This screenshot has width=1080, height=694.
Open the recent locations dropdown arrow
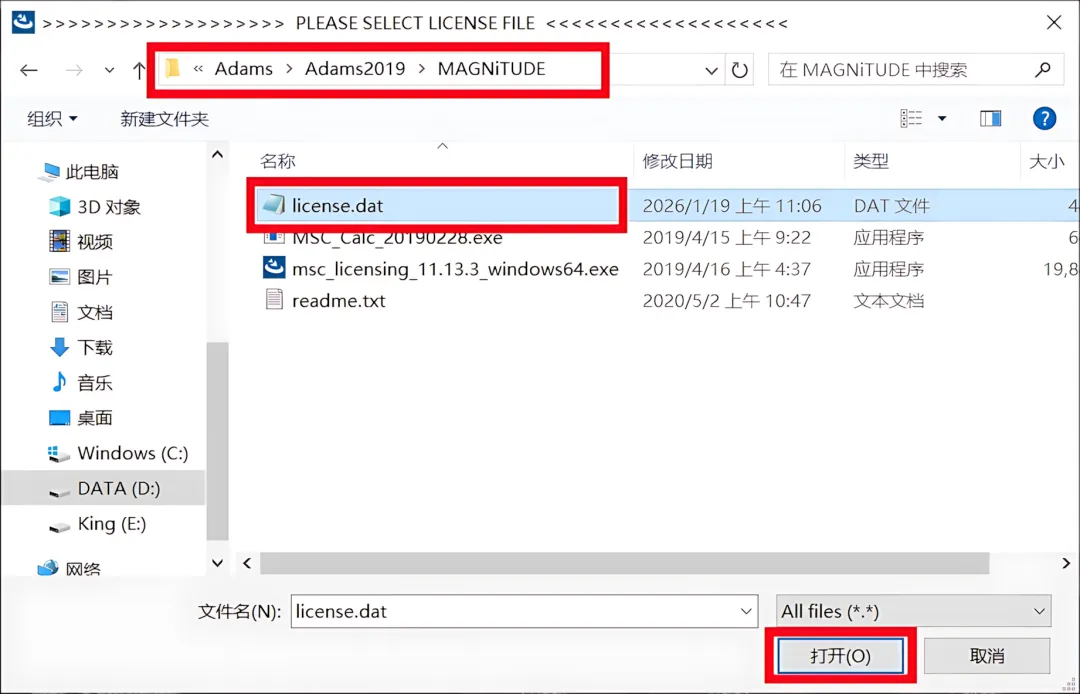coord(109,70)
